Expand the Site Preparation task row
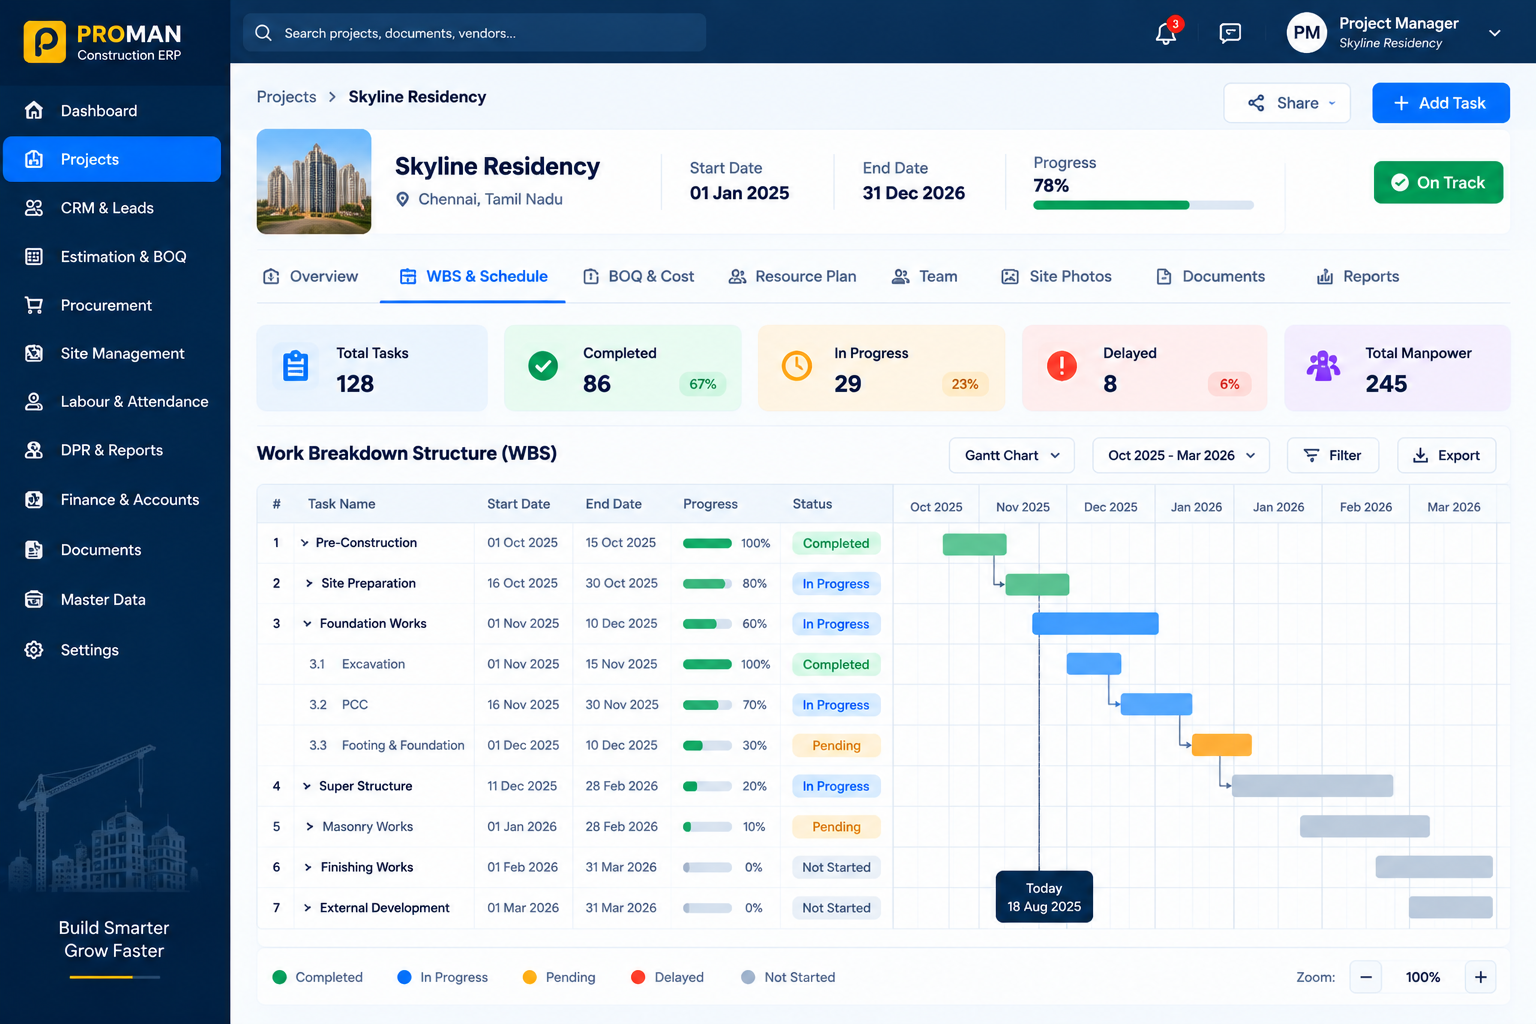 pos(309,583)
